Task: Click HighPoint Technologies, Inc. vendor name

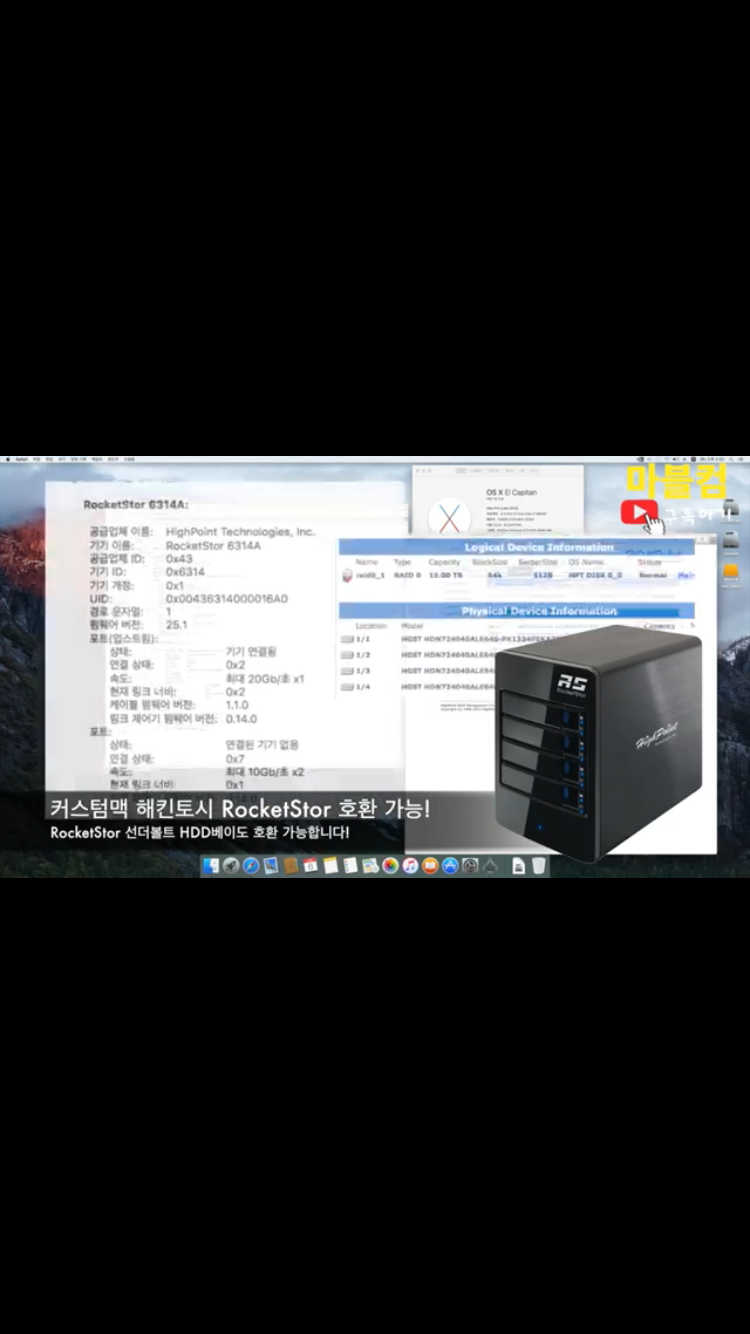Action: point(240,532)
